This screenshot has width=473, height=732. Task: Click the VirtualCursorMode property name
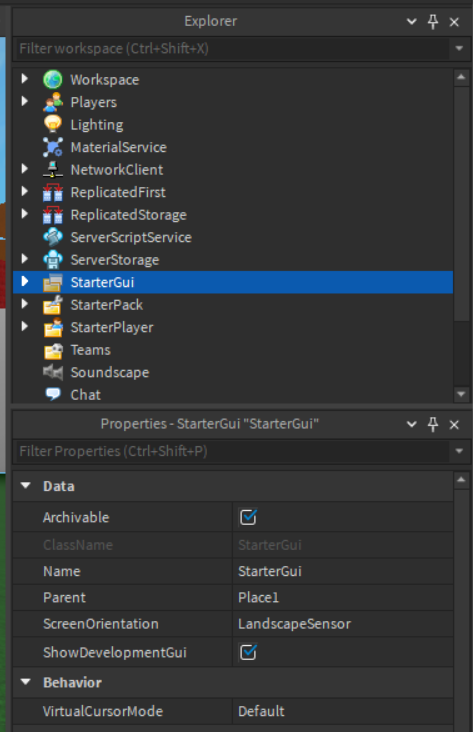point(103,711)
